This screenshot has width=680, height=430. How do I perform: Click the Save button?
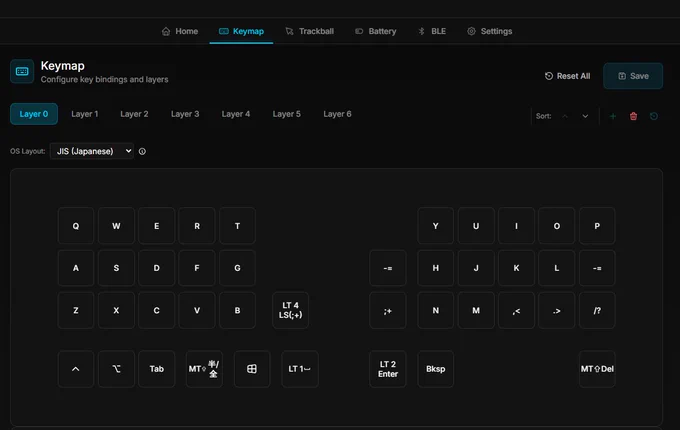coord(633,76)
